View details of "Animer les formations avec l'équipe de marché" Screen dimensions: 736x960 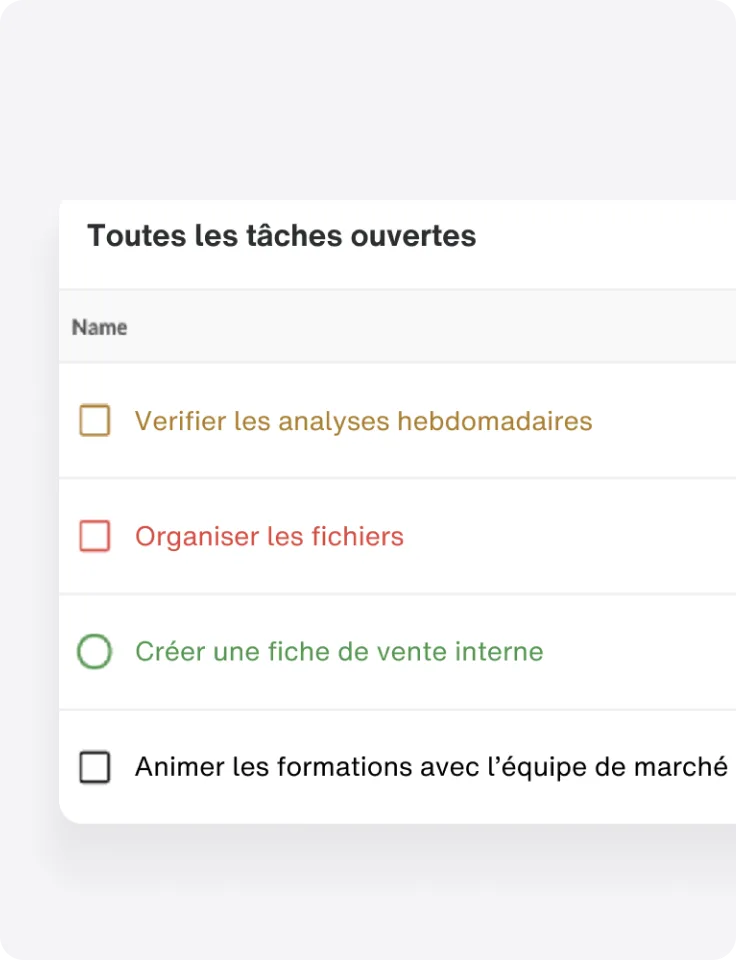pyautogui.click(x=430, y=767)
